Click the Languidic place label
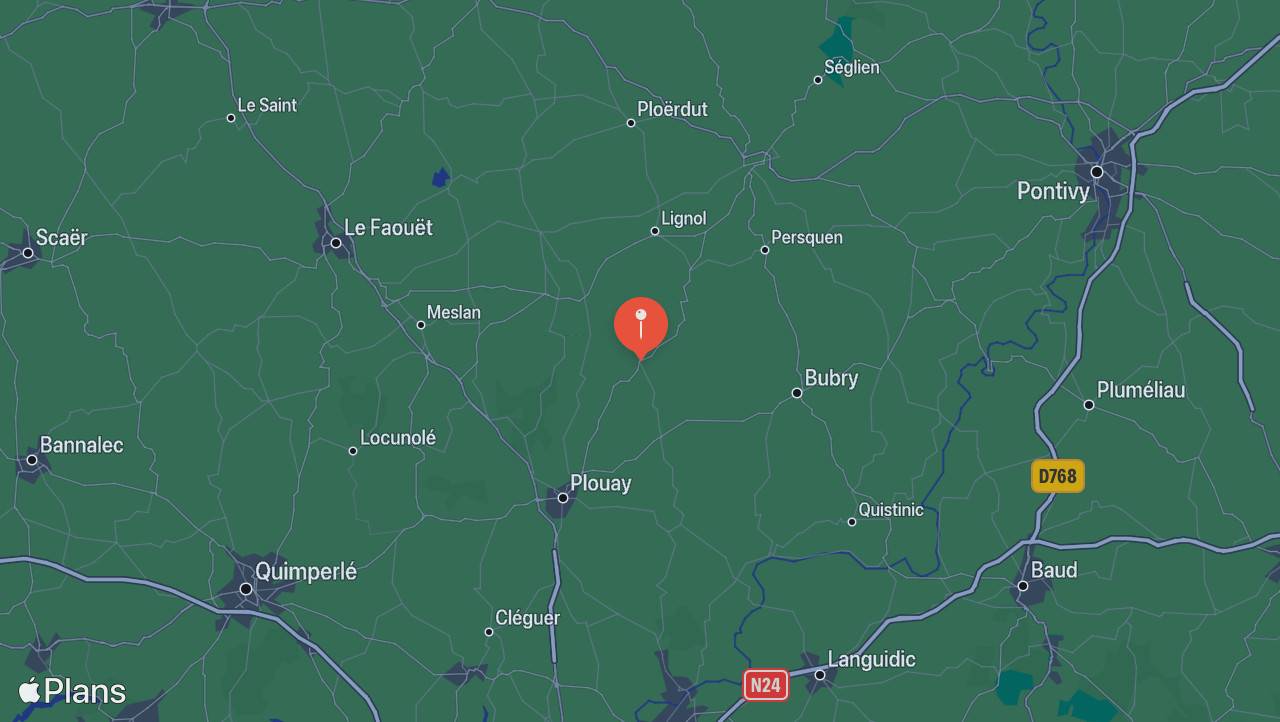1280x722 pixels. coord(871,660)
